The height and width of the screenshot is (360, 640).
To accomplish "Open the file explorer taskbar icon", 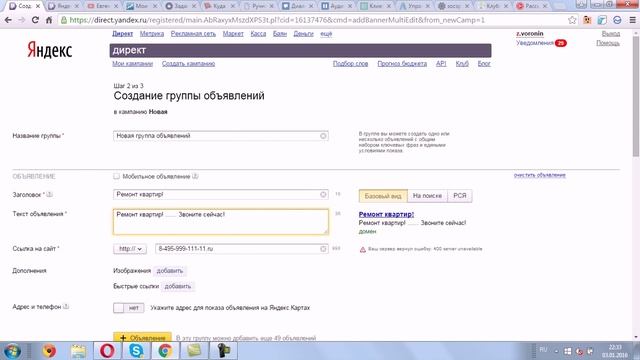I will [78, 351].
